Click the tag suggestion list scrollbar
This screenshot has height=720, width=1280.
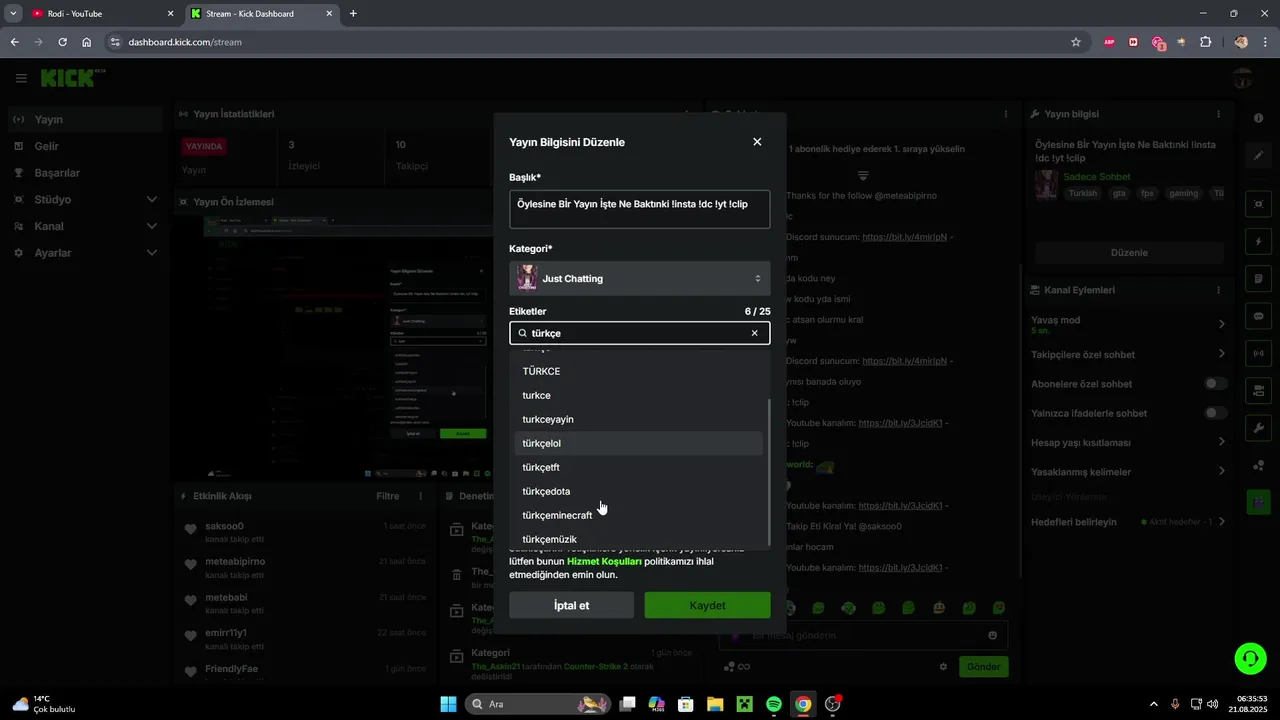[768, 470]
